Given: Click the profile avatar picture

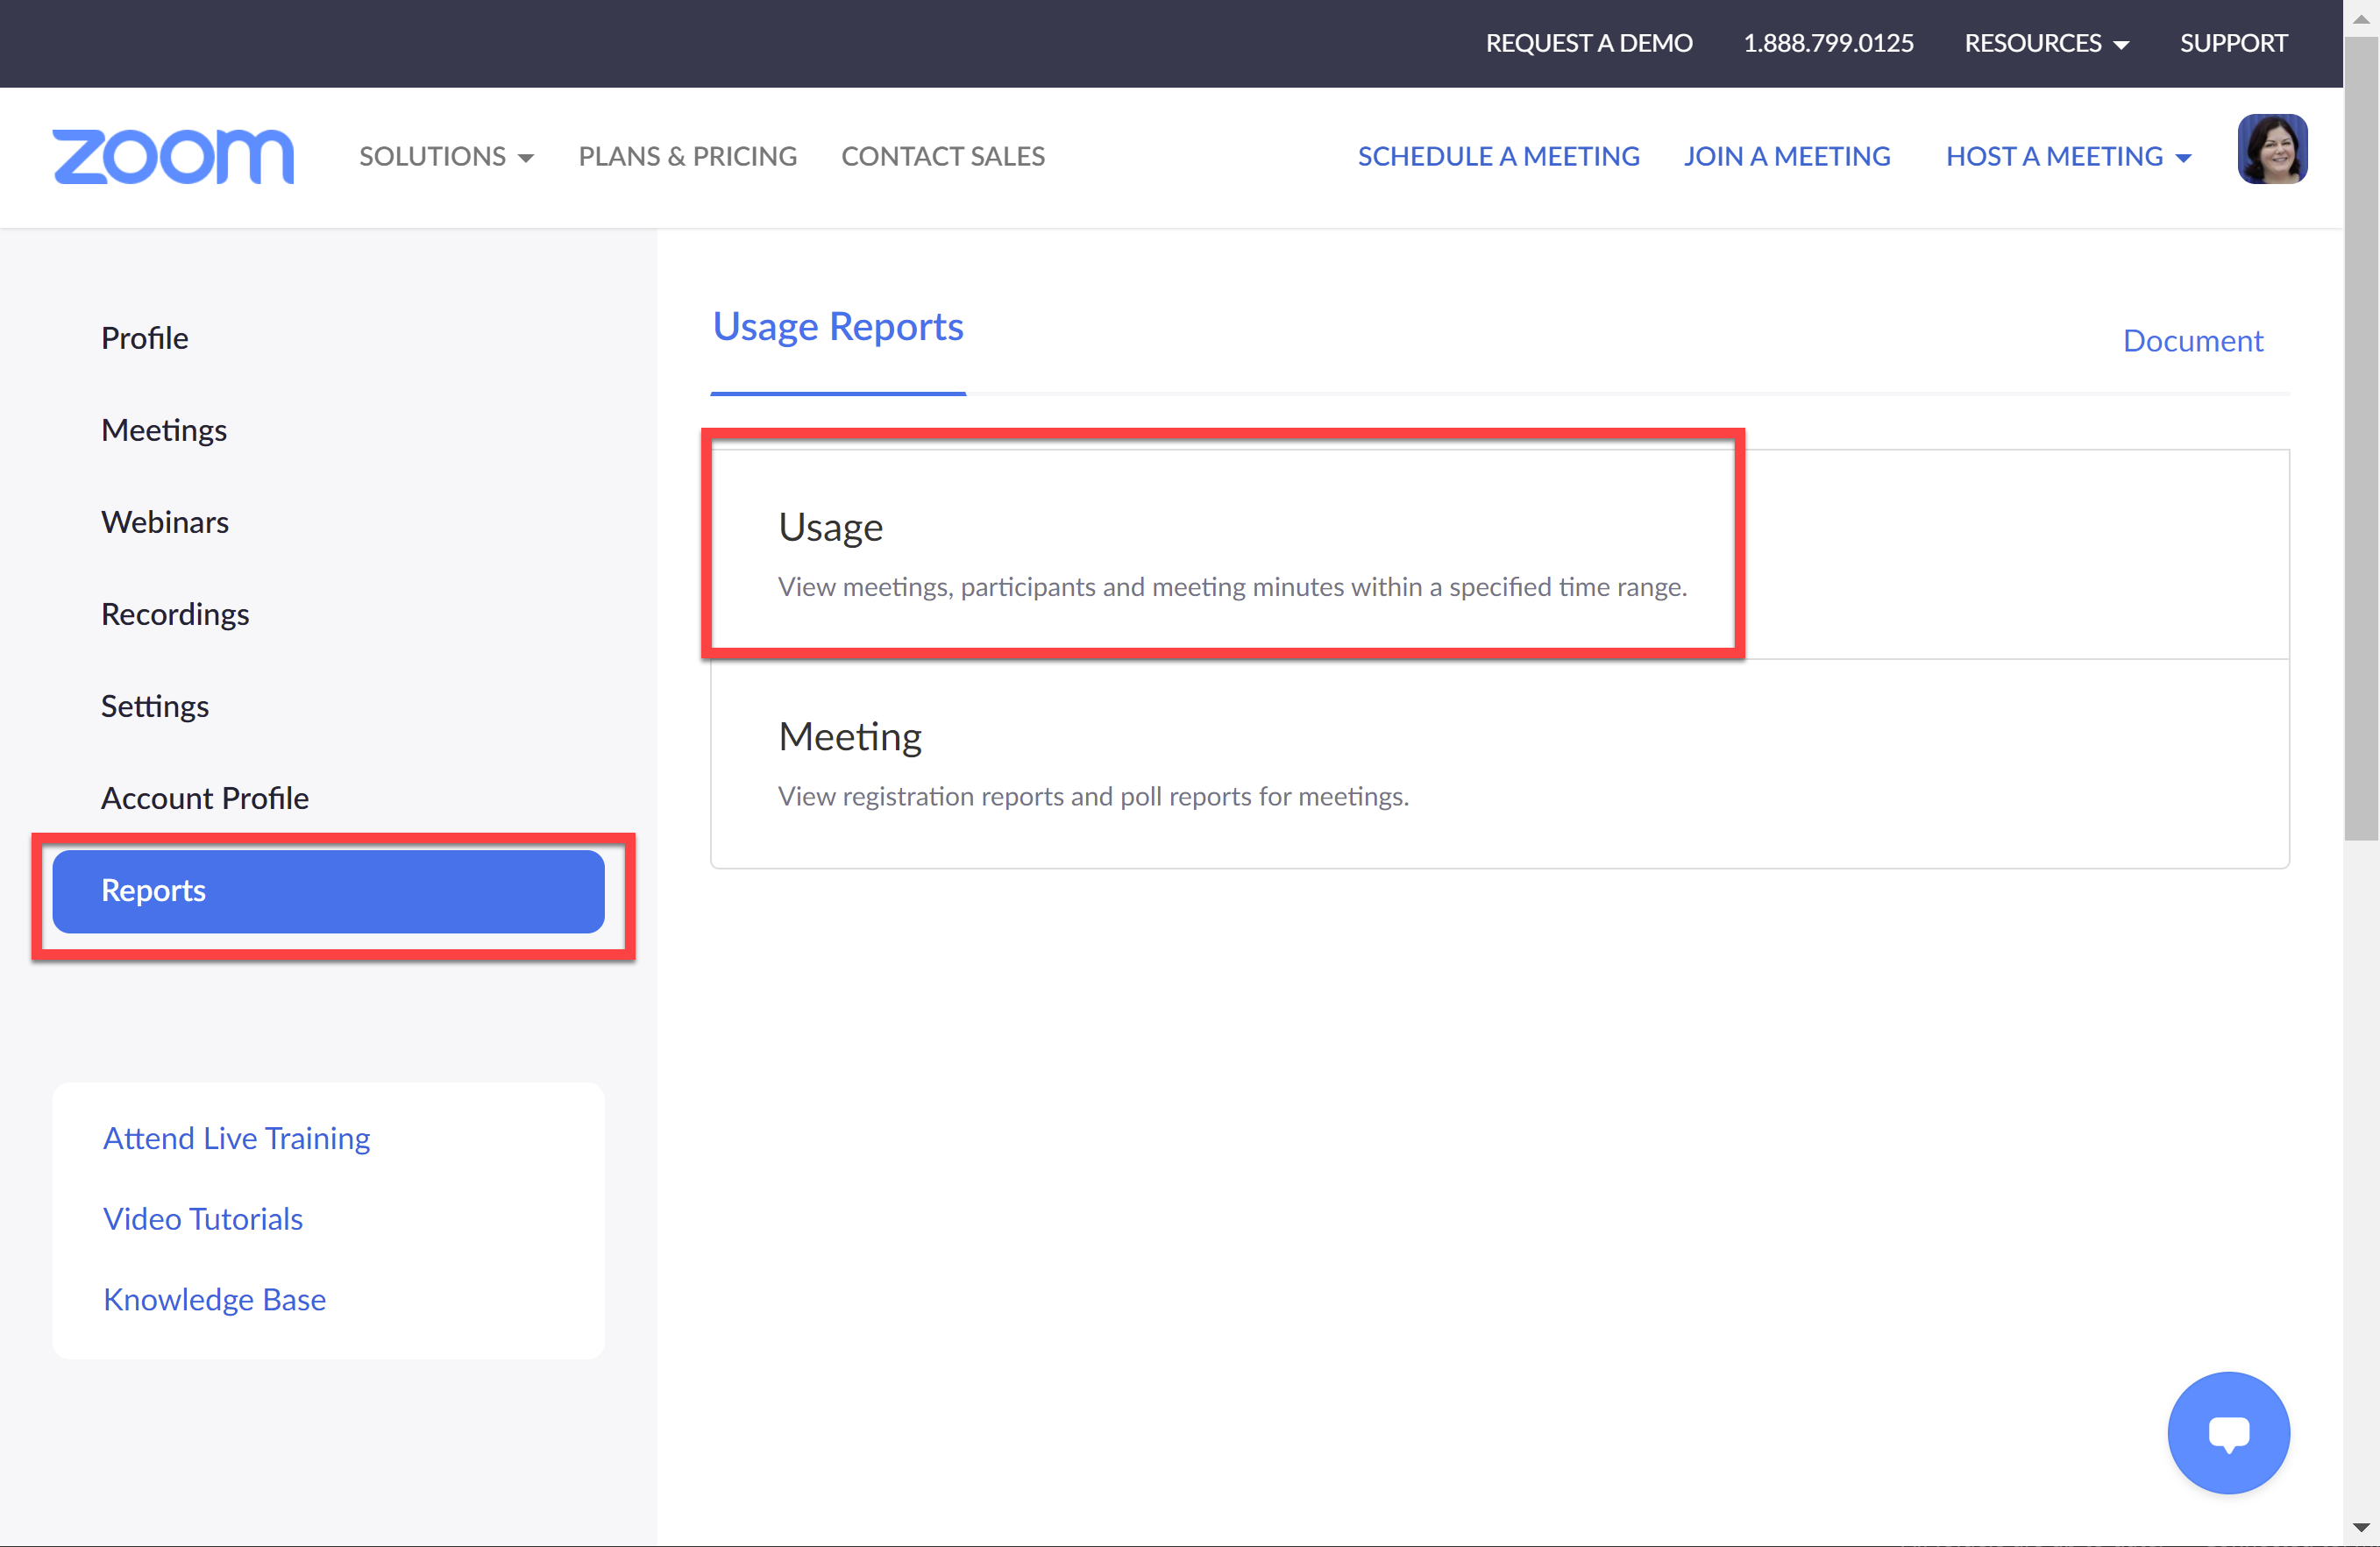Looking at the screenshot, I should point(2272,148).
